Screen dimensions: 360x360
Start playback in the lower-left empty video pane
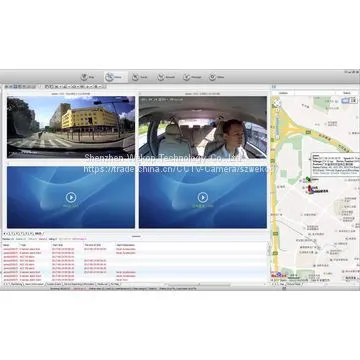(71, 197)
